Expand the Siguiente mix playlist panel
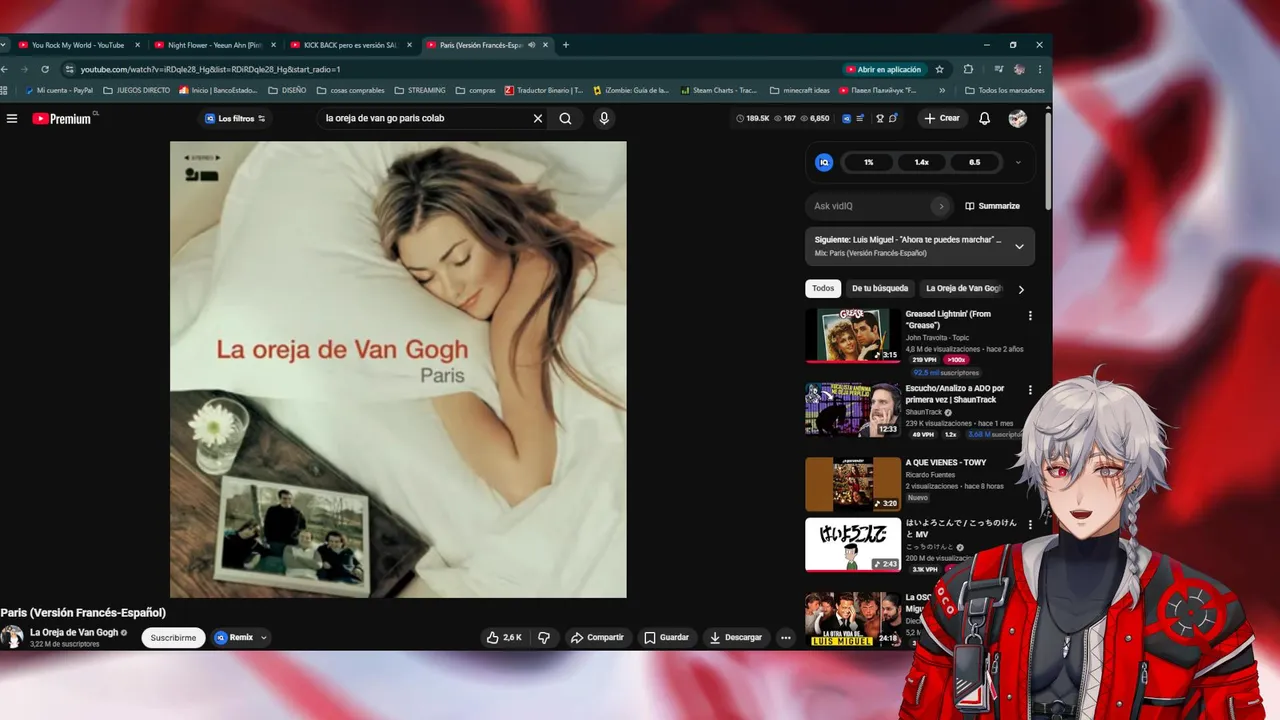The image size is (1280, 720). pos(1019,246)
